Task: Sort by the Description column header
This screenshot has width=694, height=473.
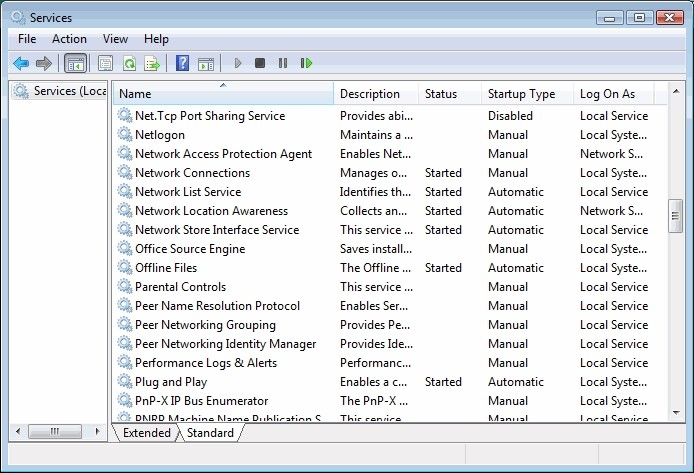Action: point(376,93)
